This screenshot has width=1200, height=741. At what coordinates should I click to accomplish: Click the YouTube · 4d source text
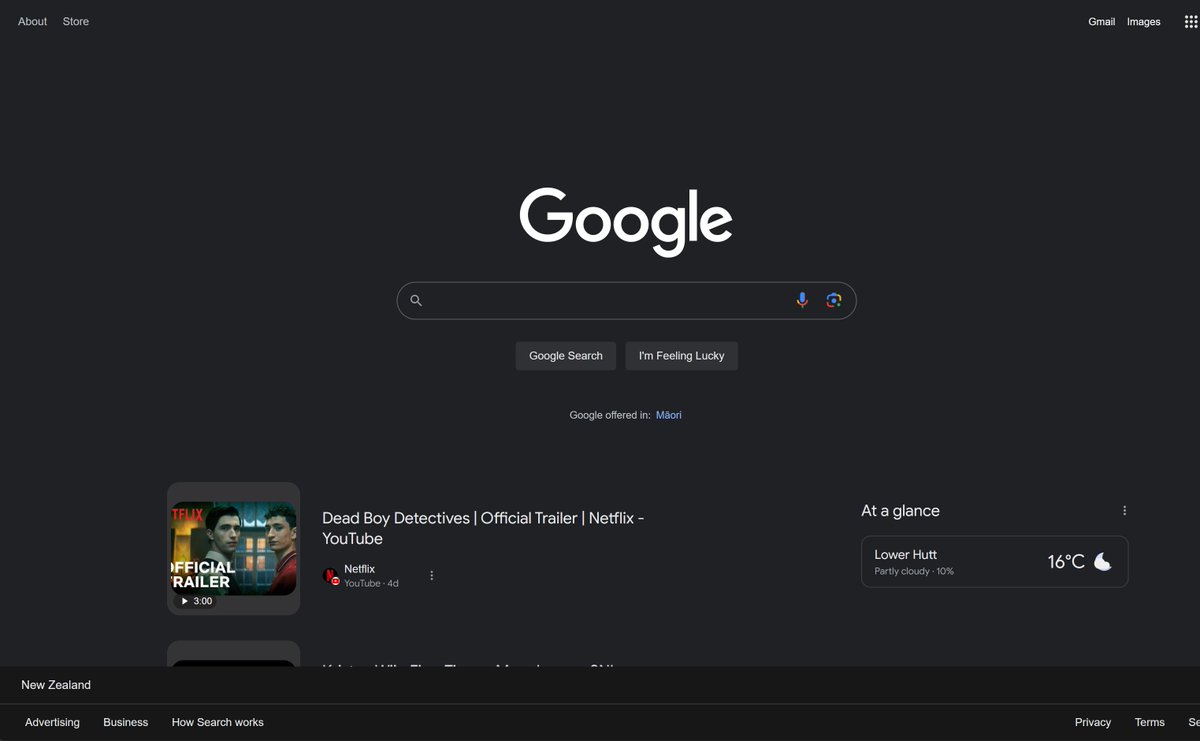(x=372, y=583)
